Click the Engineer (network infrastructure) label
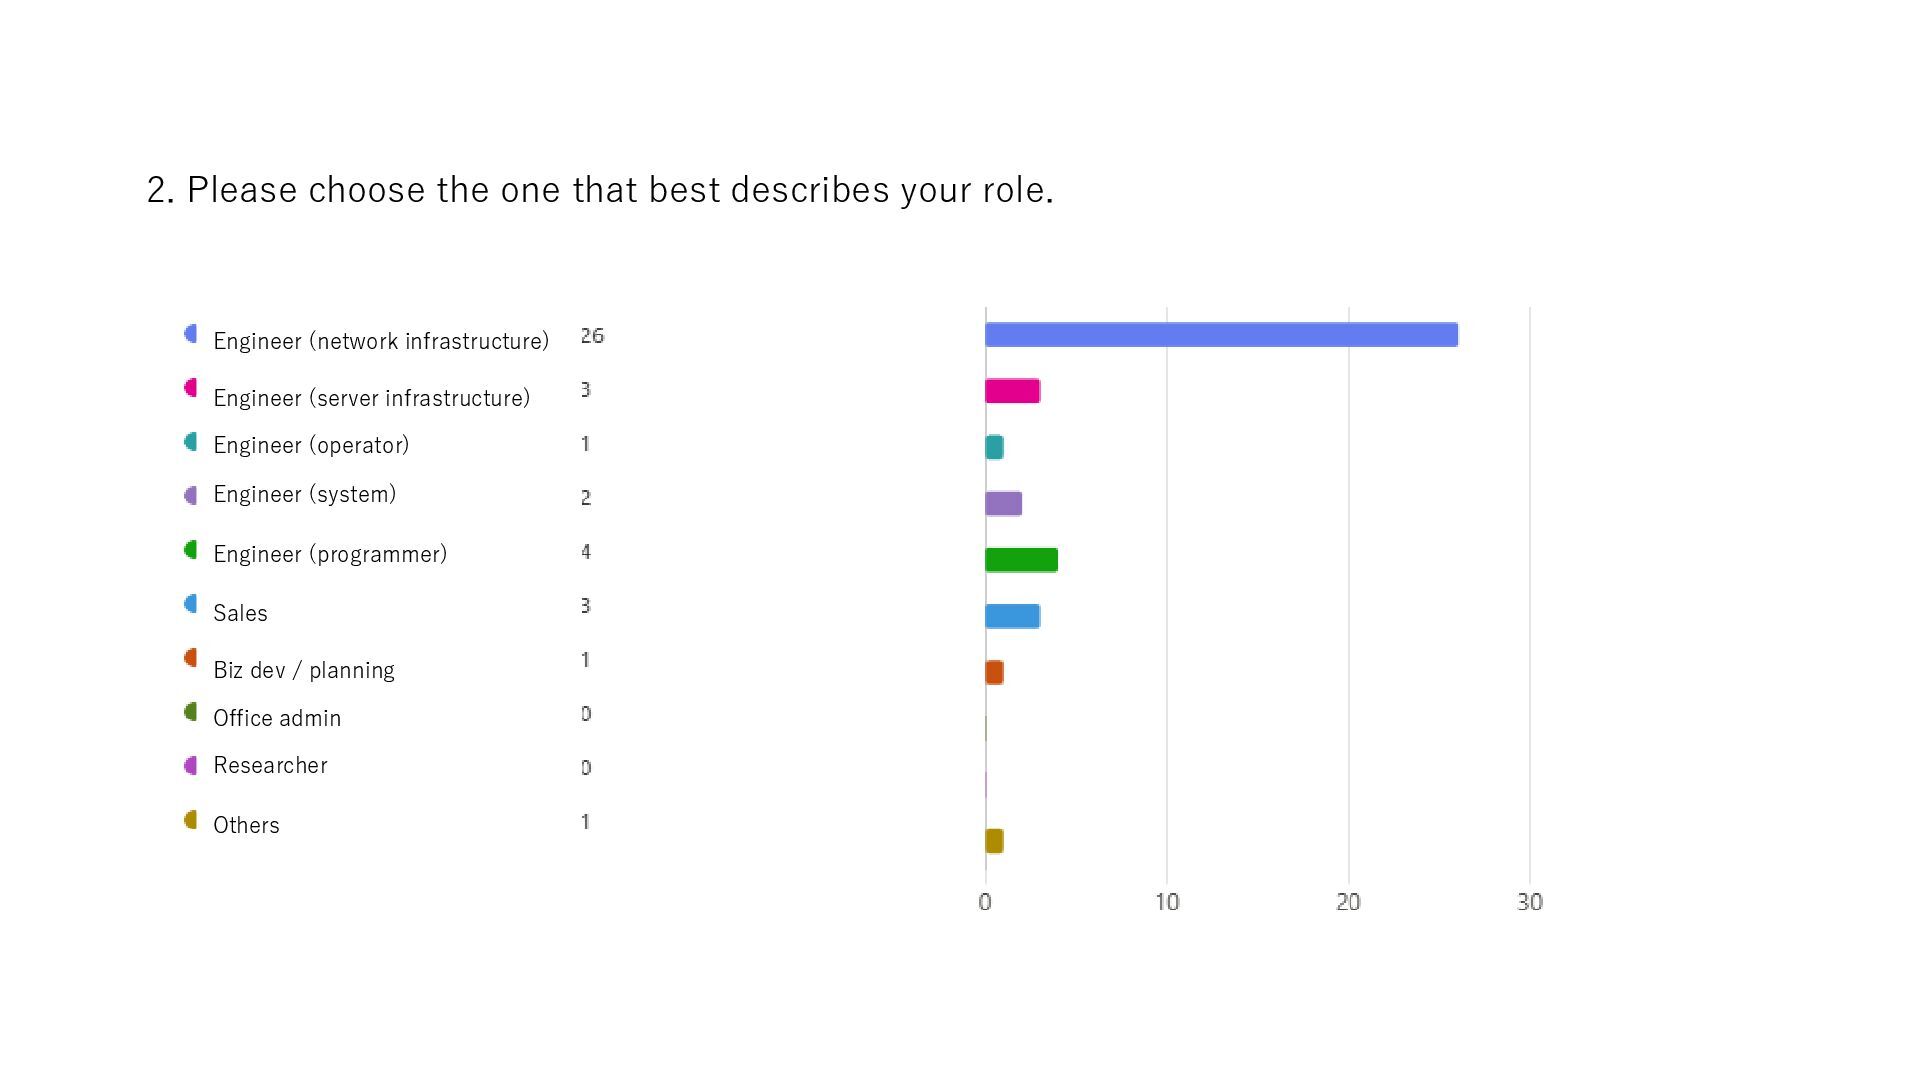Image resolution: width=1920 pixels, height=1080 pixels. point(381,341)
